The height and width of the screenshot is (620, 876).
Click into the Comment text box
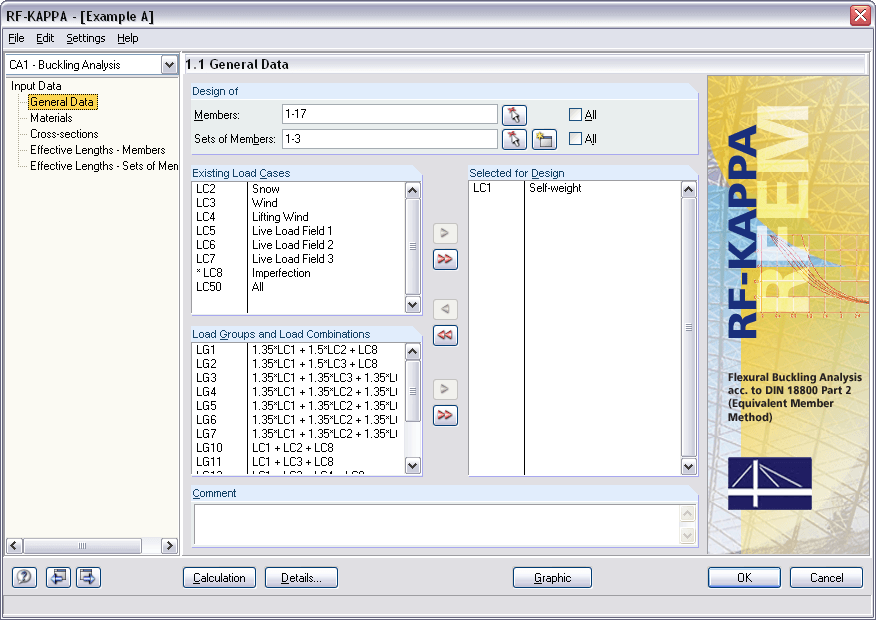point(436,524)
